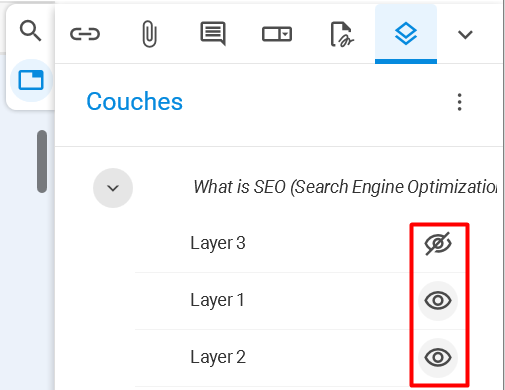Viewport: 505px width, 390px height.
Task: Open the links panel icon
Action: (x=85, y=34)
